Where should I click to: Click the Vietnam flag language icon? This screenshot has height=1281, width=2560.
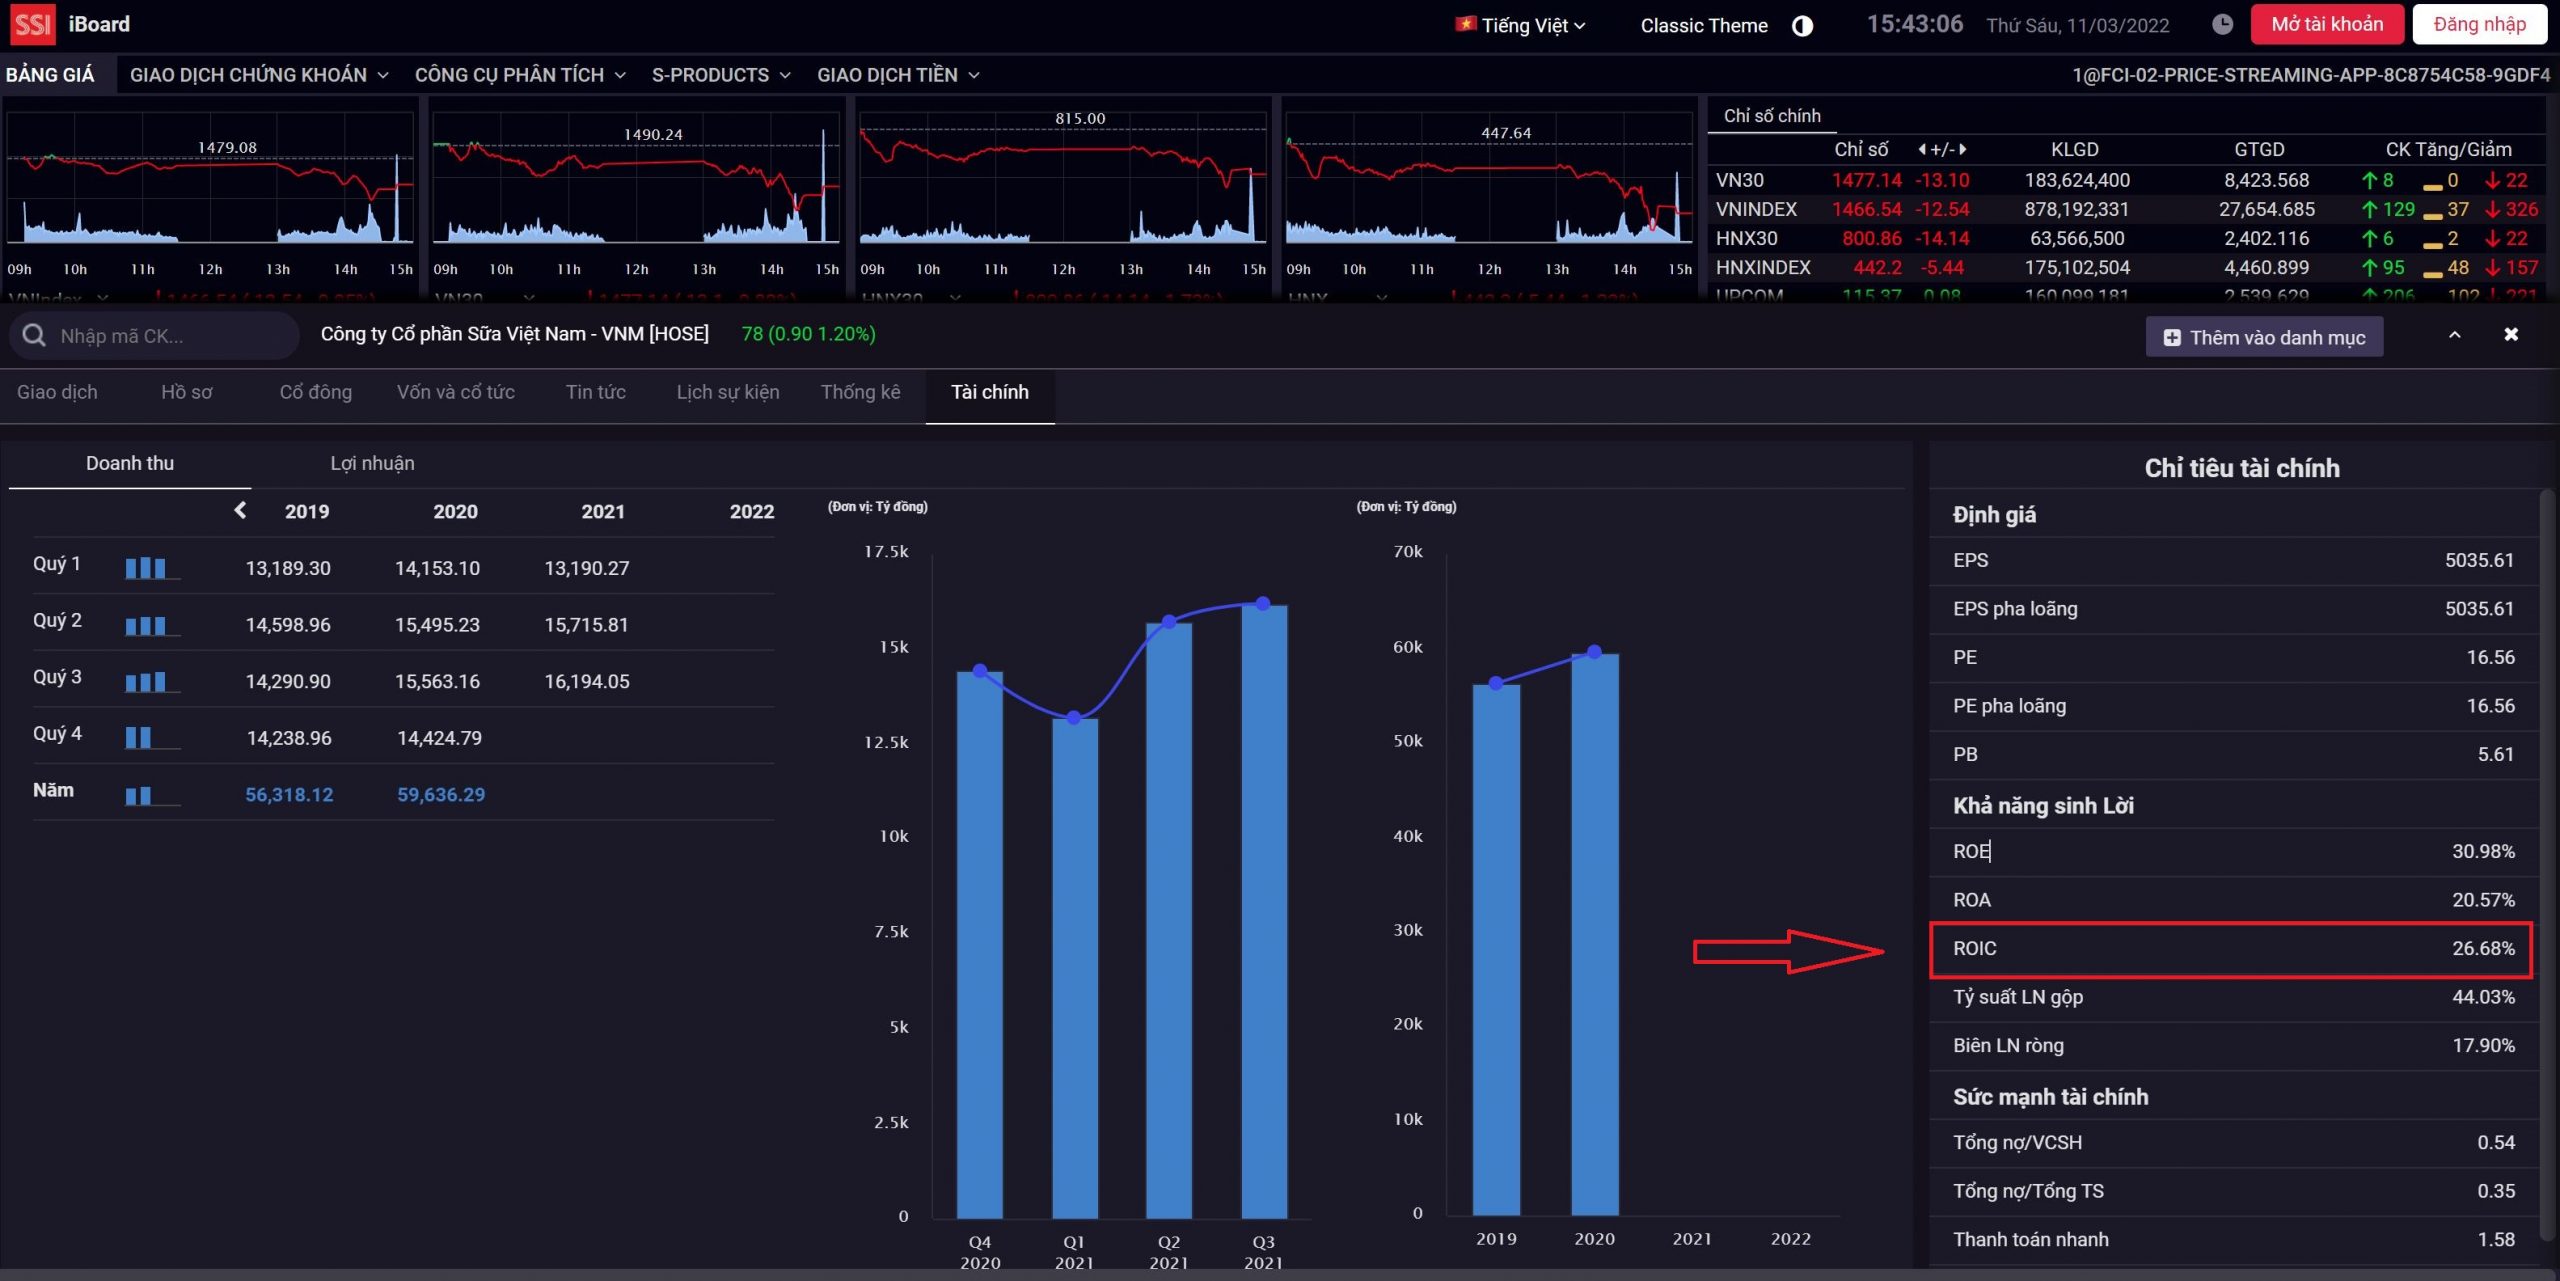pyautogui.click(x=1466, y=24)
